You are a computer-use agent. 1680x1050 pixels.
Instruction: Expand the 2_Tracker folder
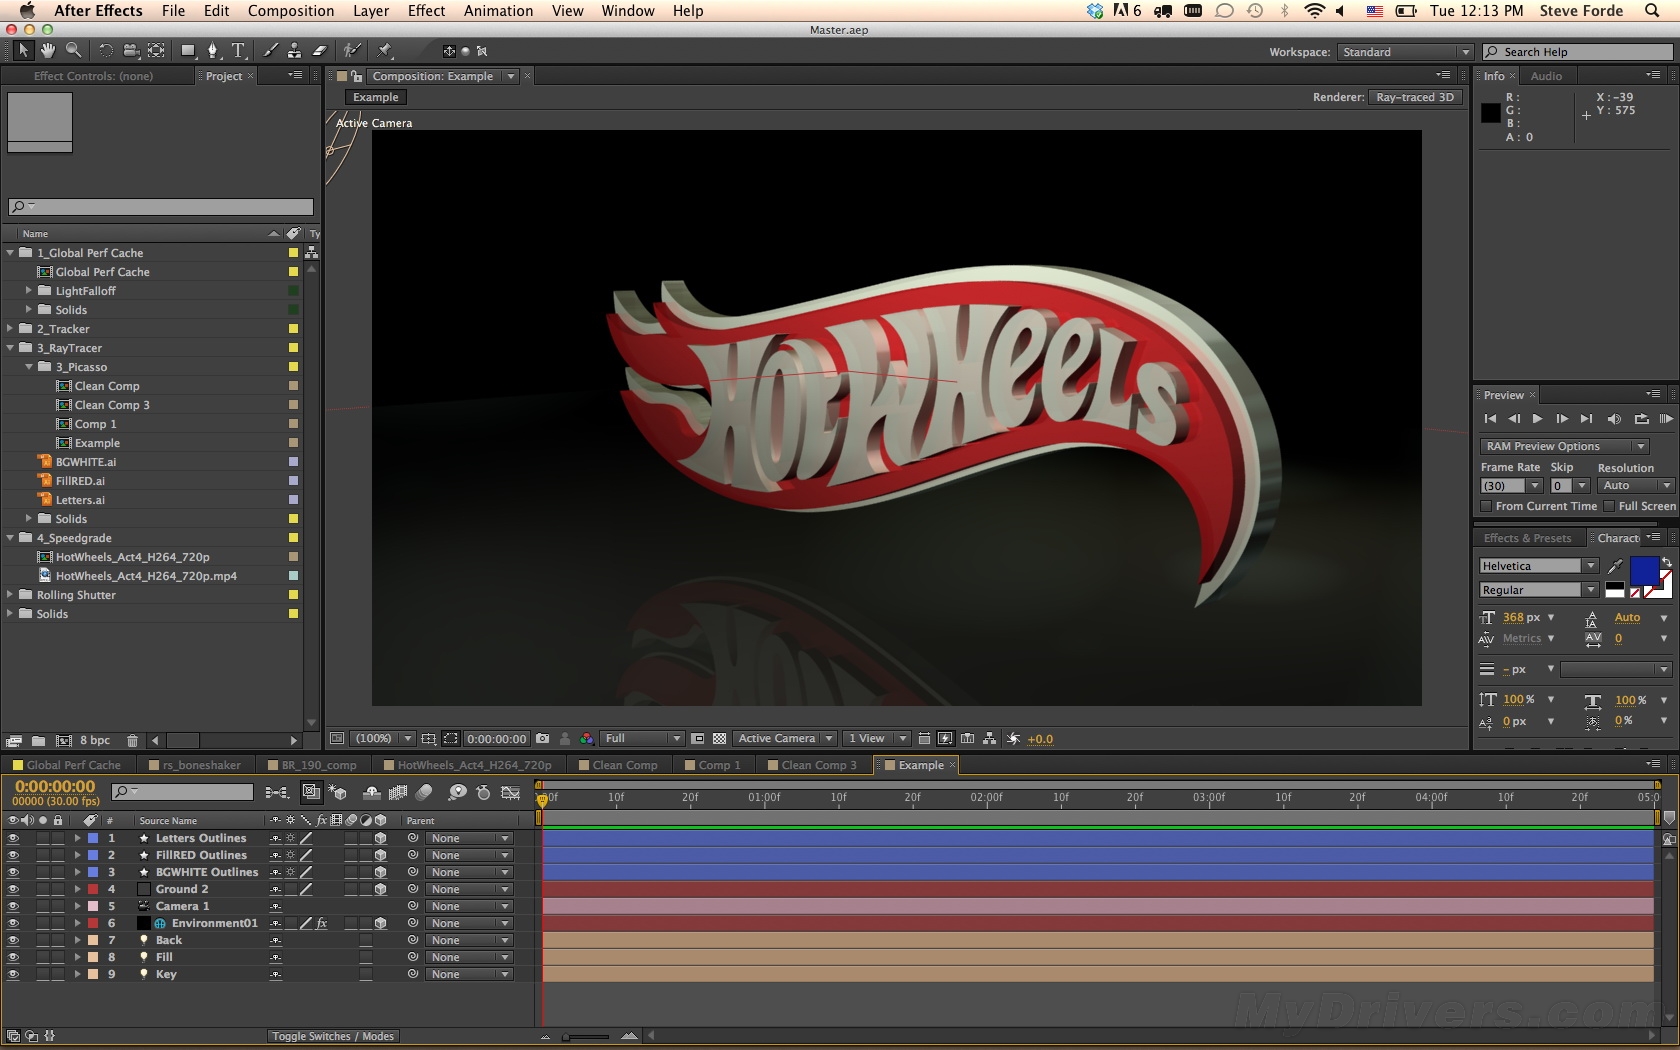tap(10, 329)
